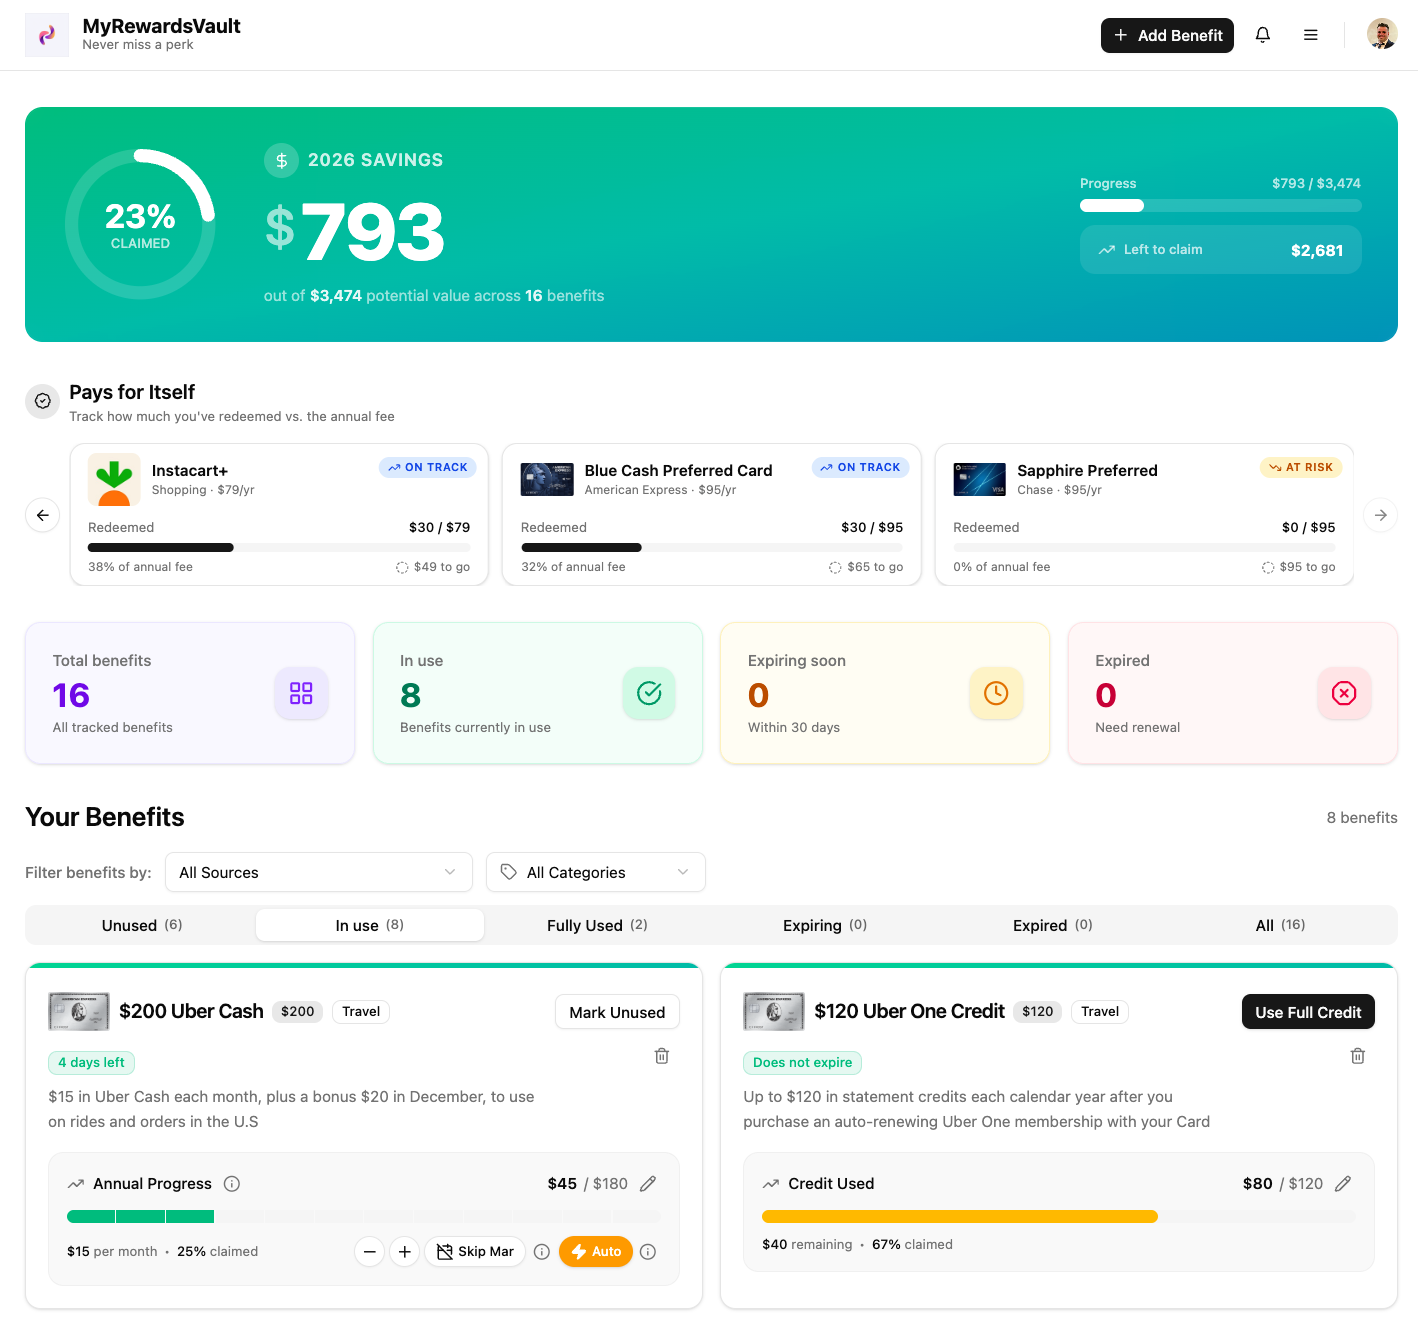Expand the All Categories filter
The height and width of the screenshot is (1318, 1418).
click(x=595, y=872)
